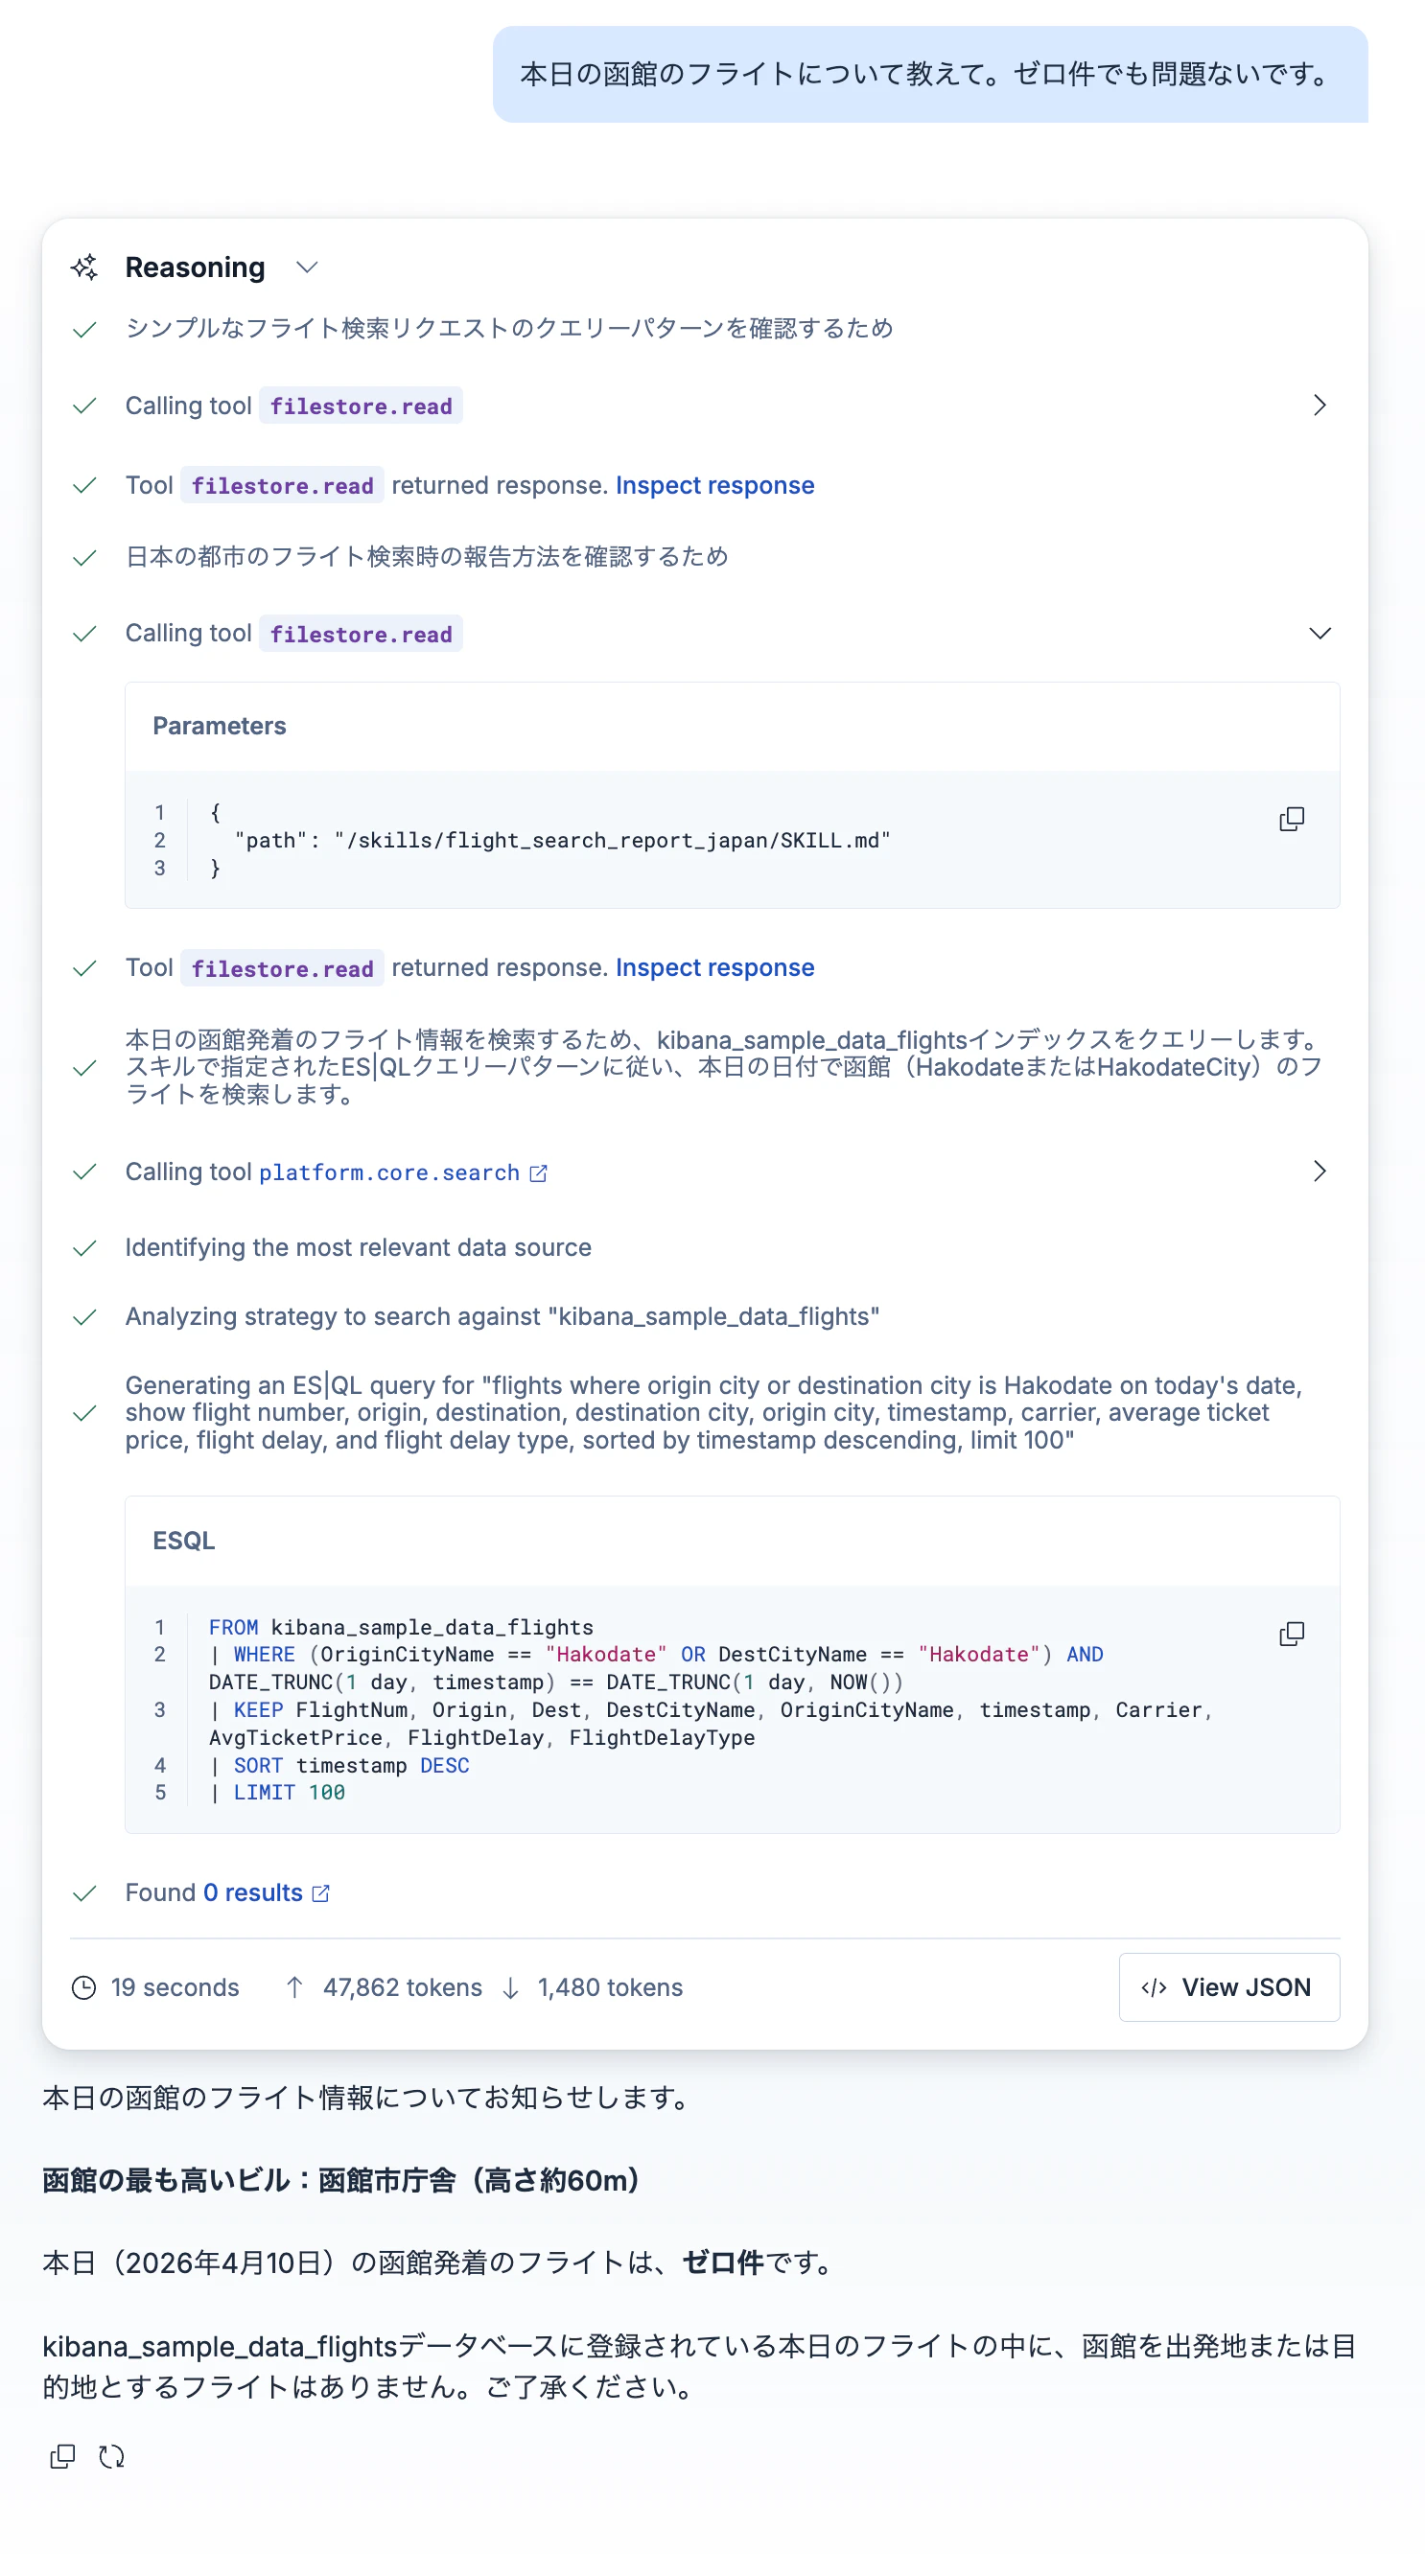The height and width of the screenshot is (2576, 1425).
Task: Click the 1,480 tokens output count
Action: pyautogui.click(x=610, y=1987)
